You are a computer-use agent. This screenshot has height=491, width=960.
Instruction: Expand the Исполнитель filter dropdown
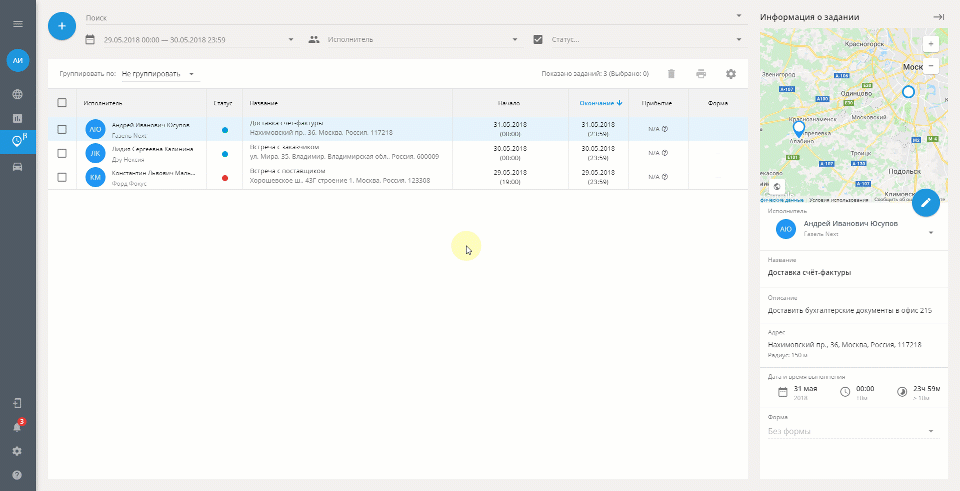(415, 40)
